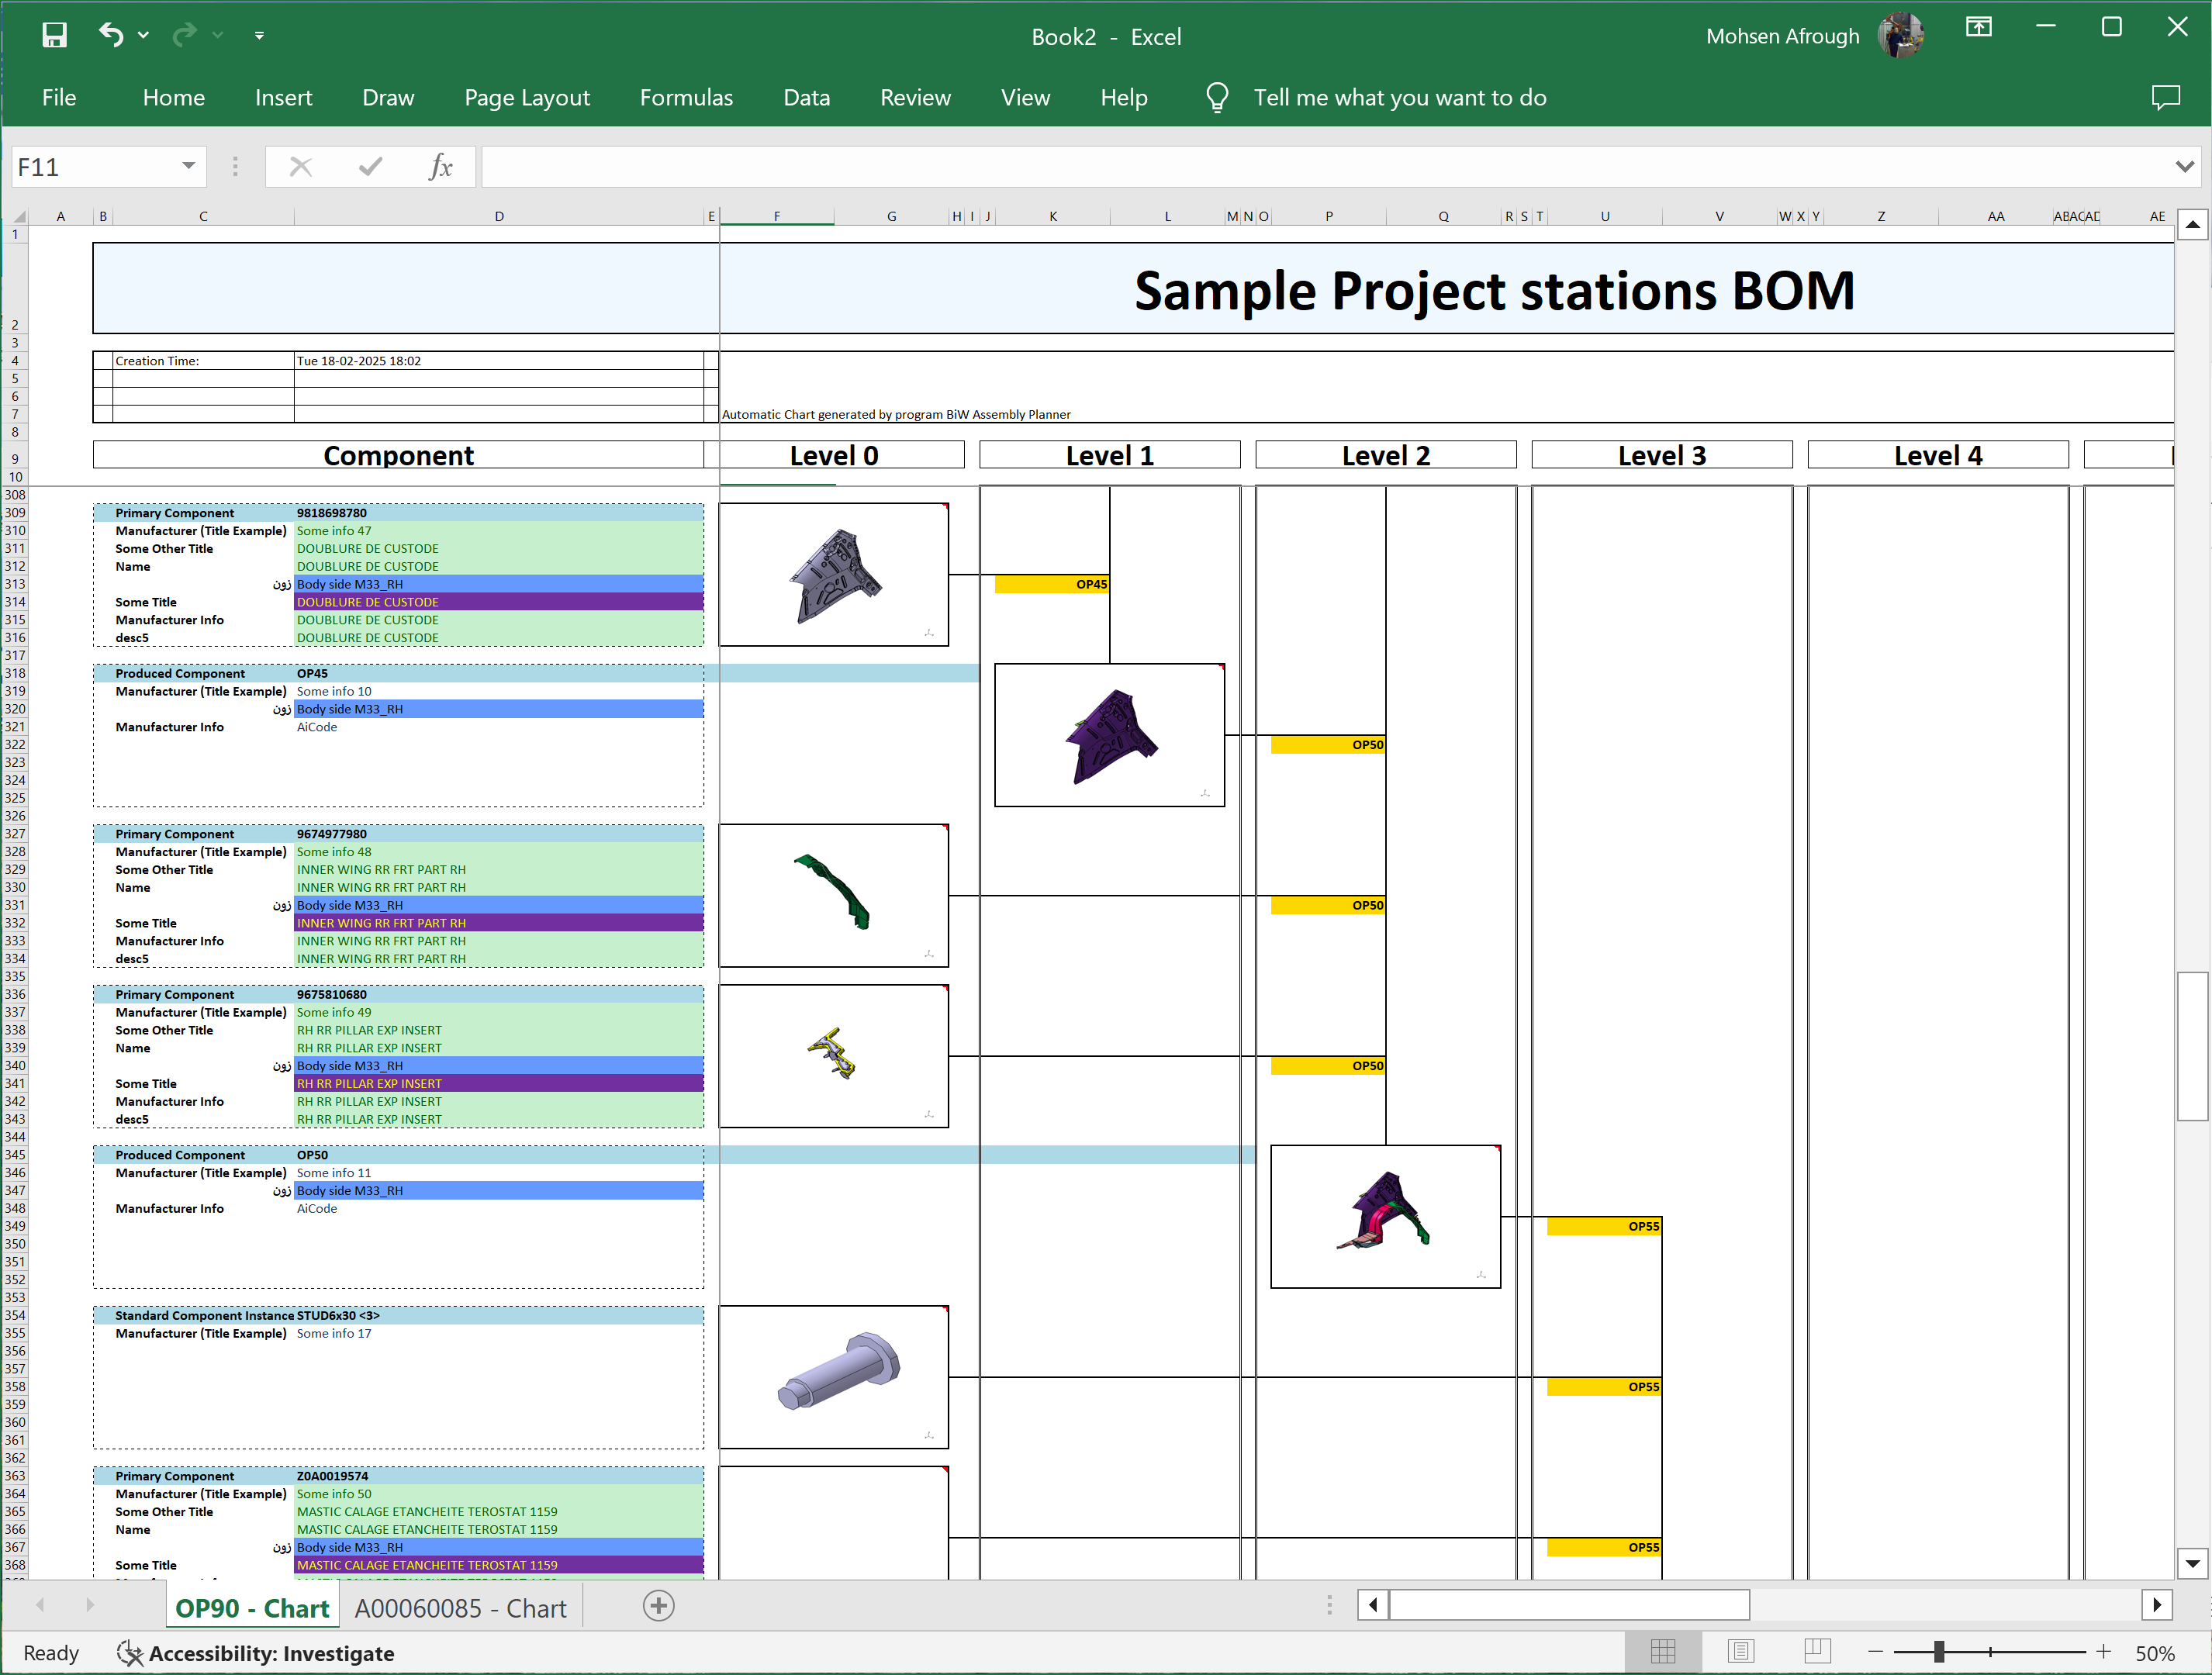Click the zoom in plus button

pyautogui.click(x=2104, y=1652)
